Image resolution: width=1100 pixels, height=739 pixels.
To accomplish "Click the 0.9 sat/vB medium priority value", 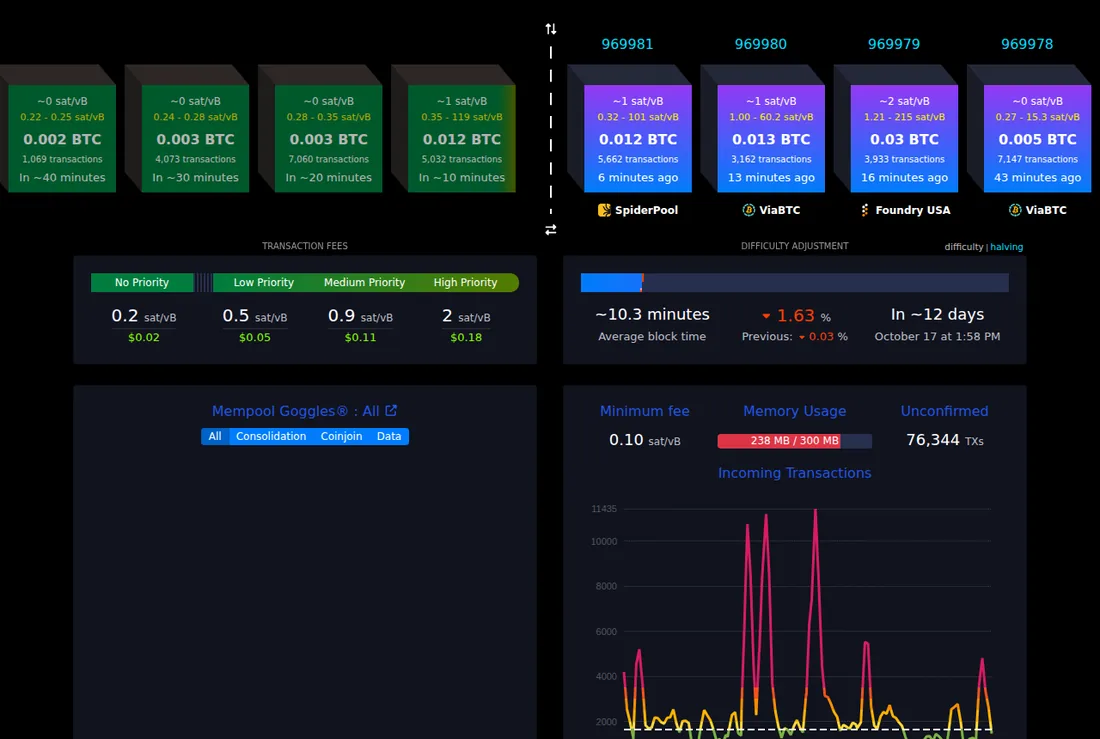I will pyautogui.click(x=361, y=317).
